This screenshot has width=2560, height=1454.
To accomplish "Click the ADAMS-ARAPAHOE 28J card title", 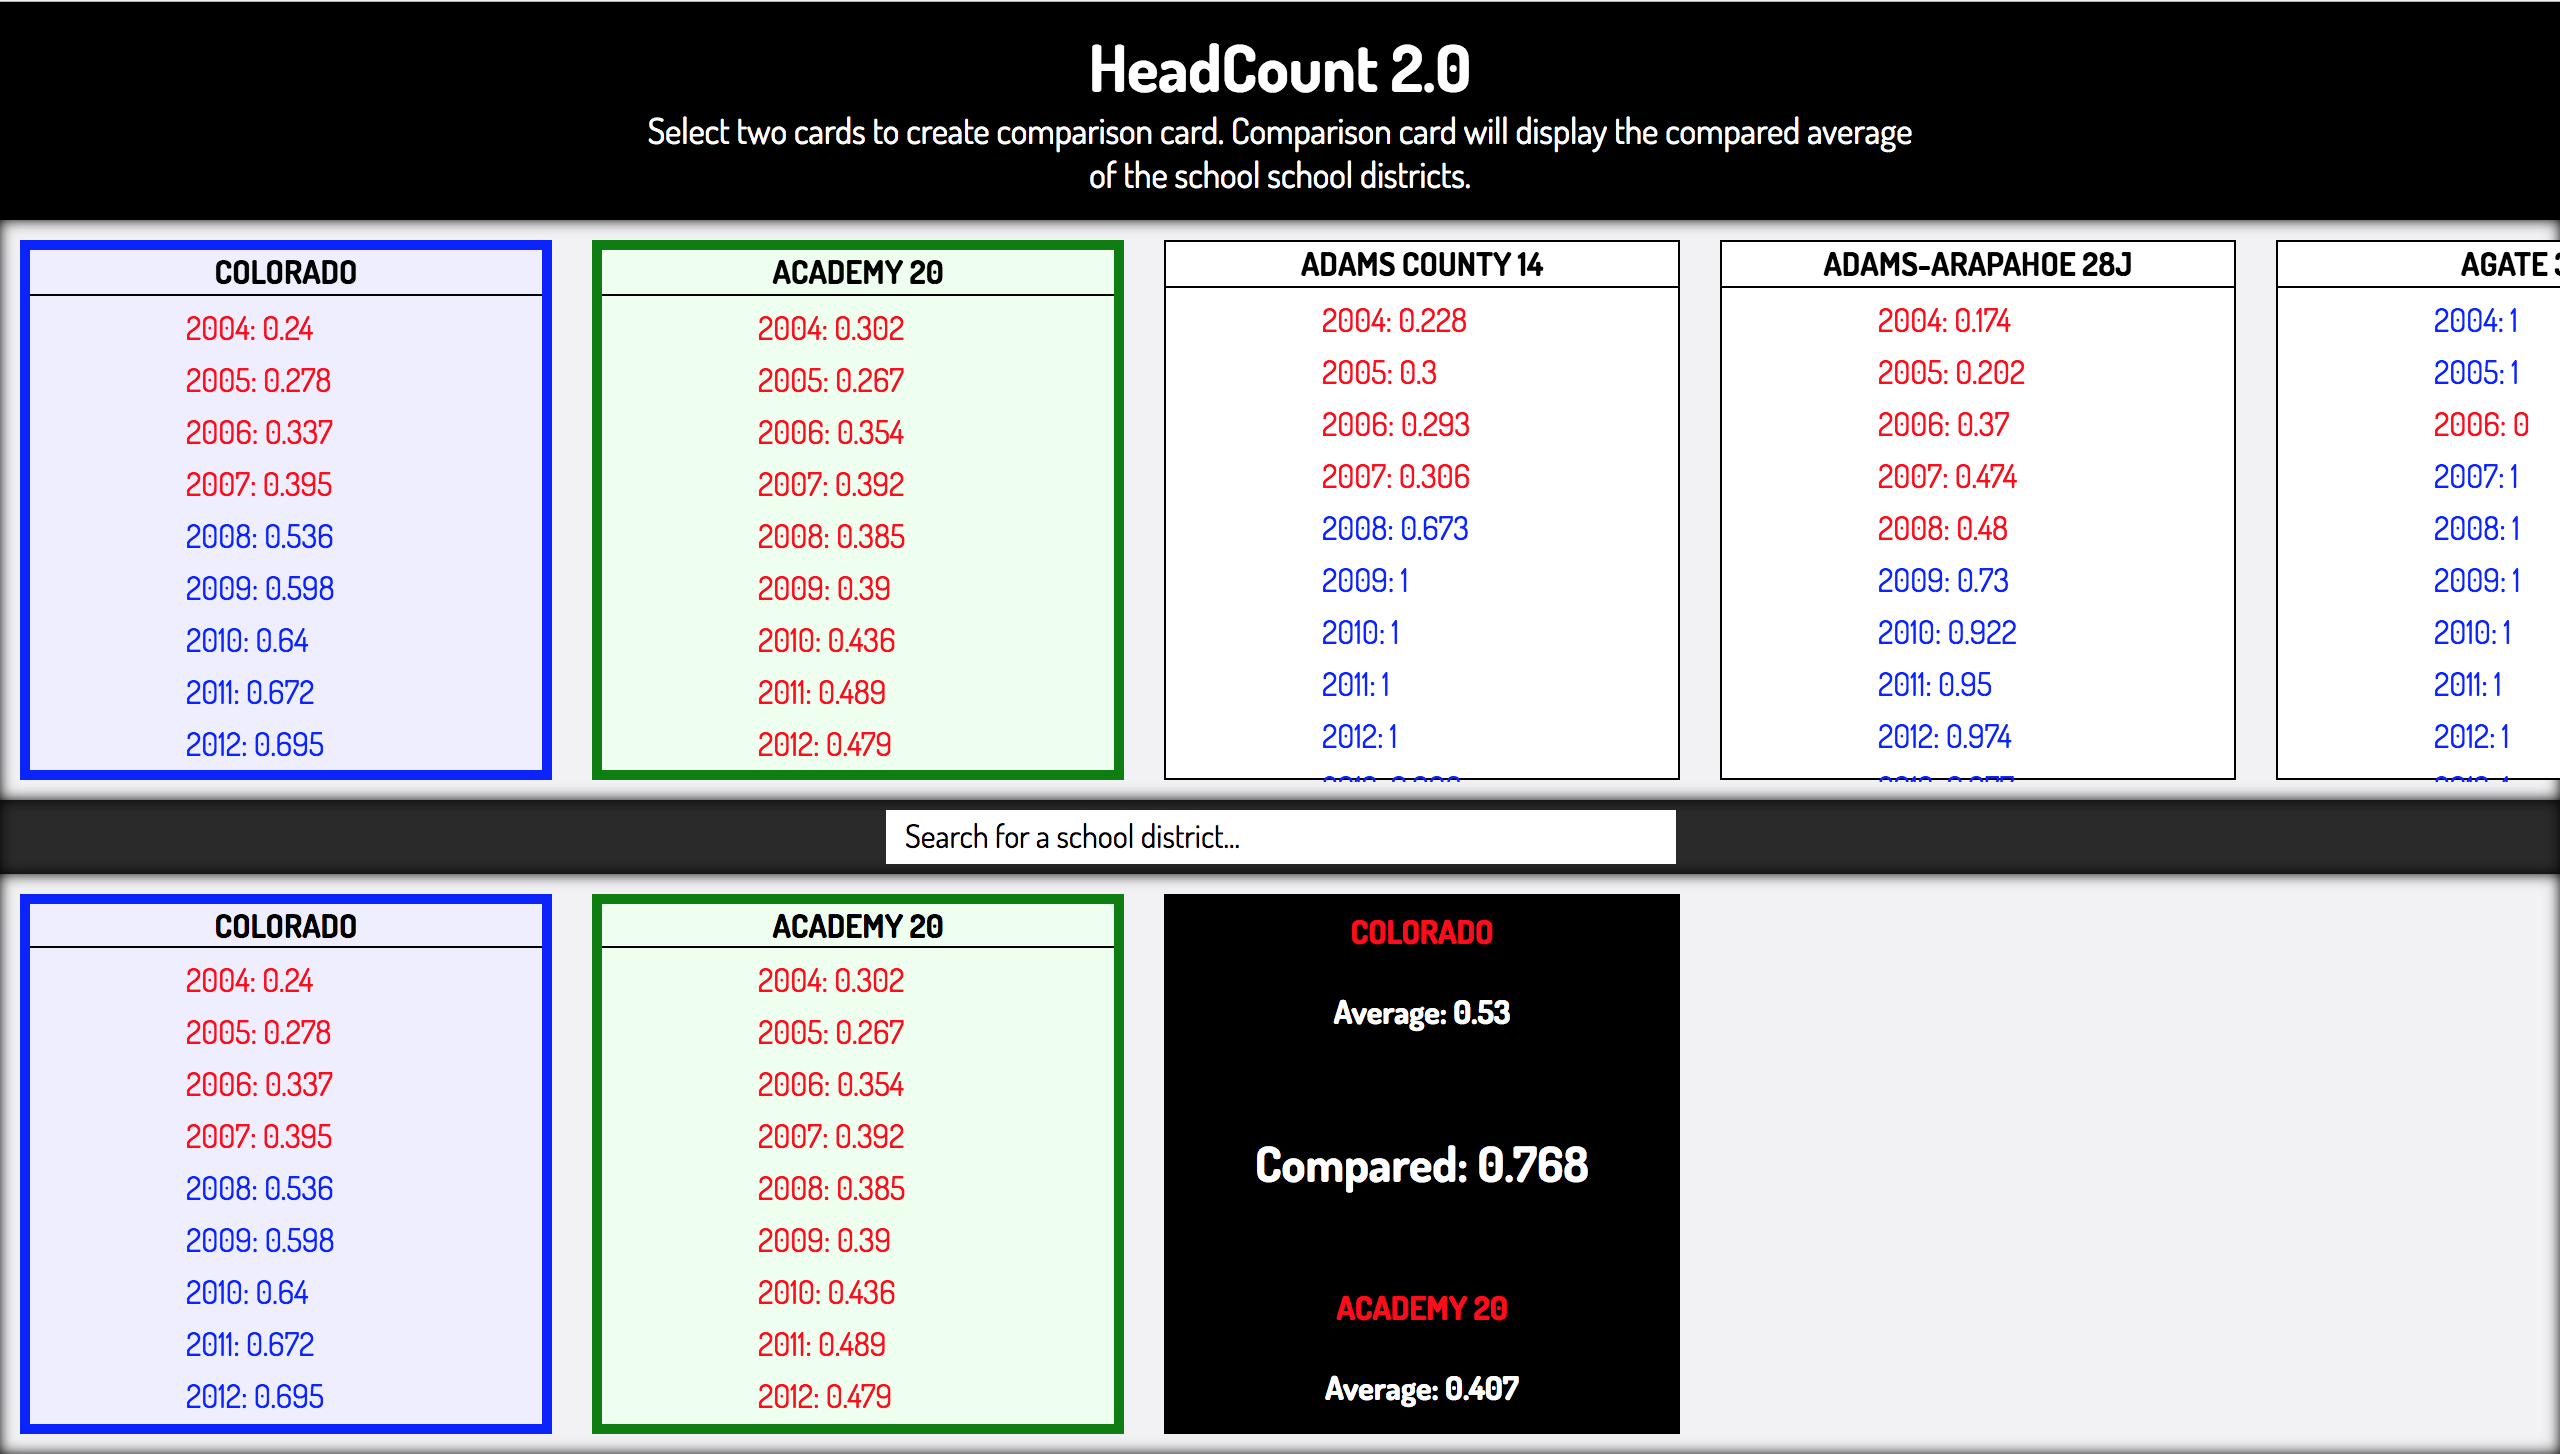I will (1977, 265).
